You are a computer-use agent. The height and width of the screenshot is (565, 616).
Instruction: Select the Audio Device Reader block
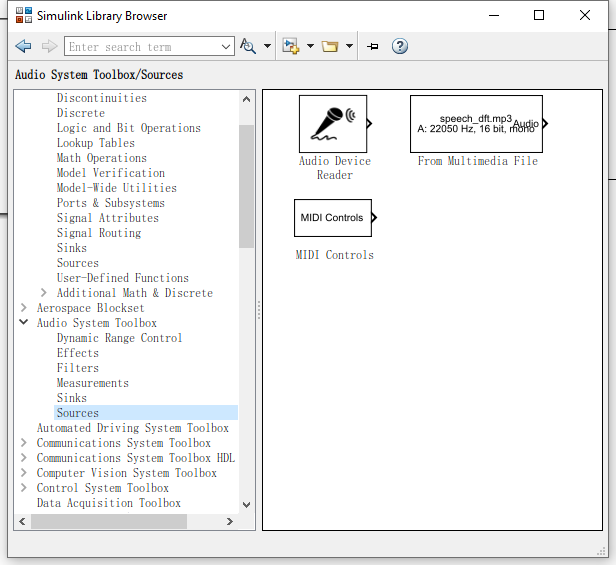click(333, 124)
